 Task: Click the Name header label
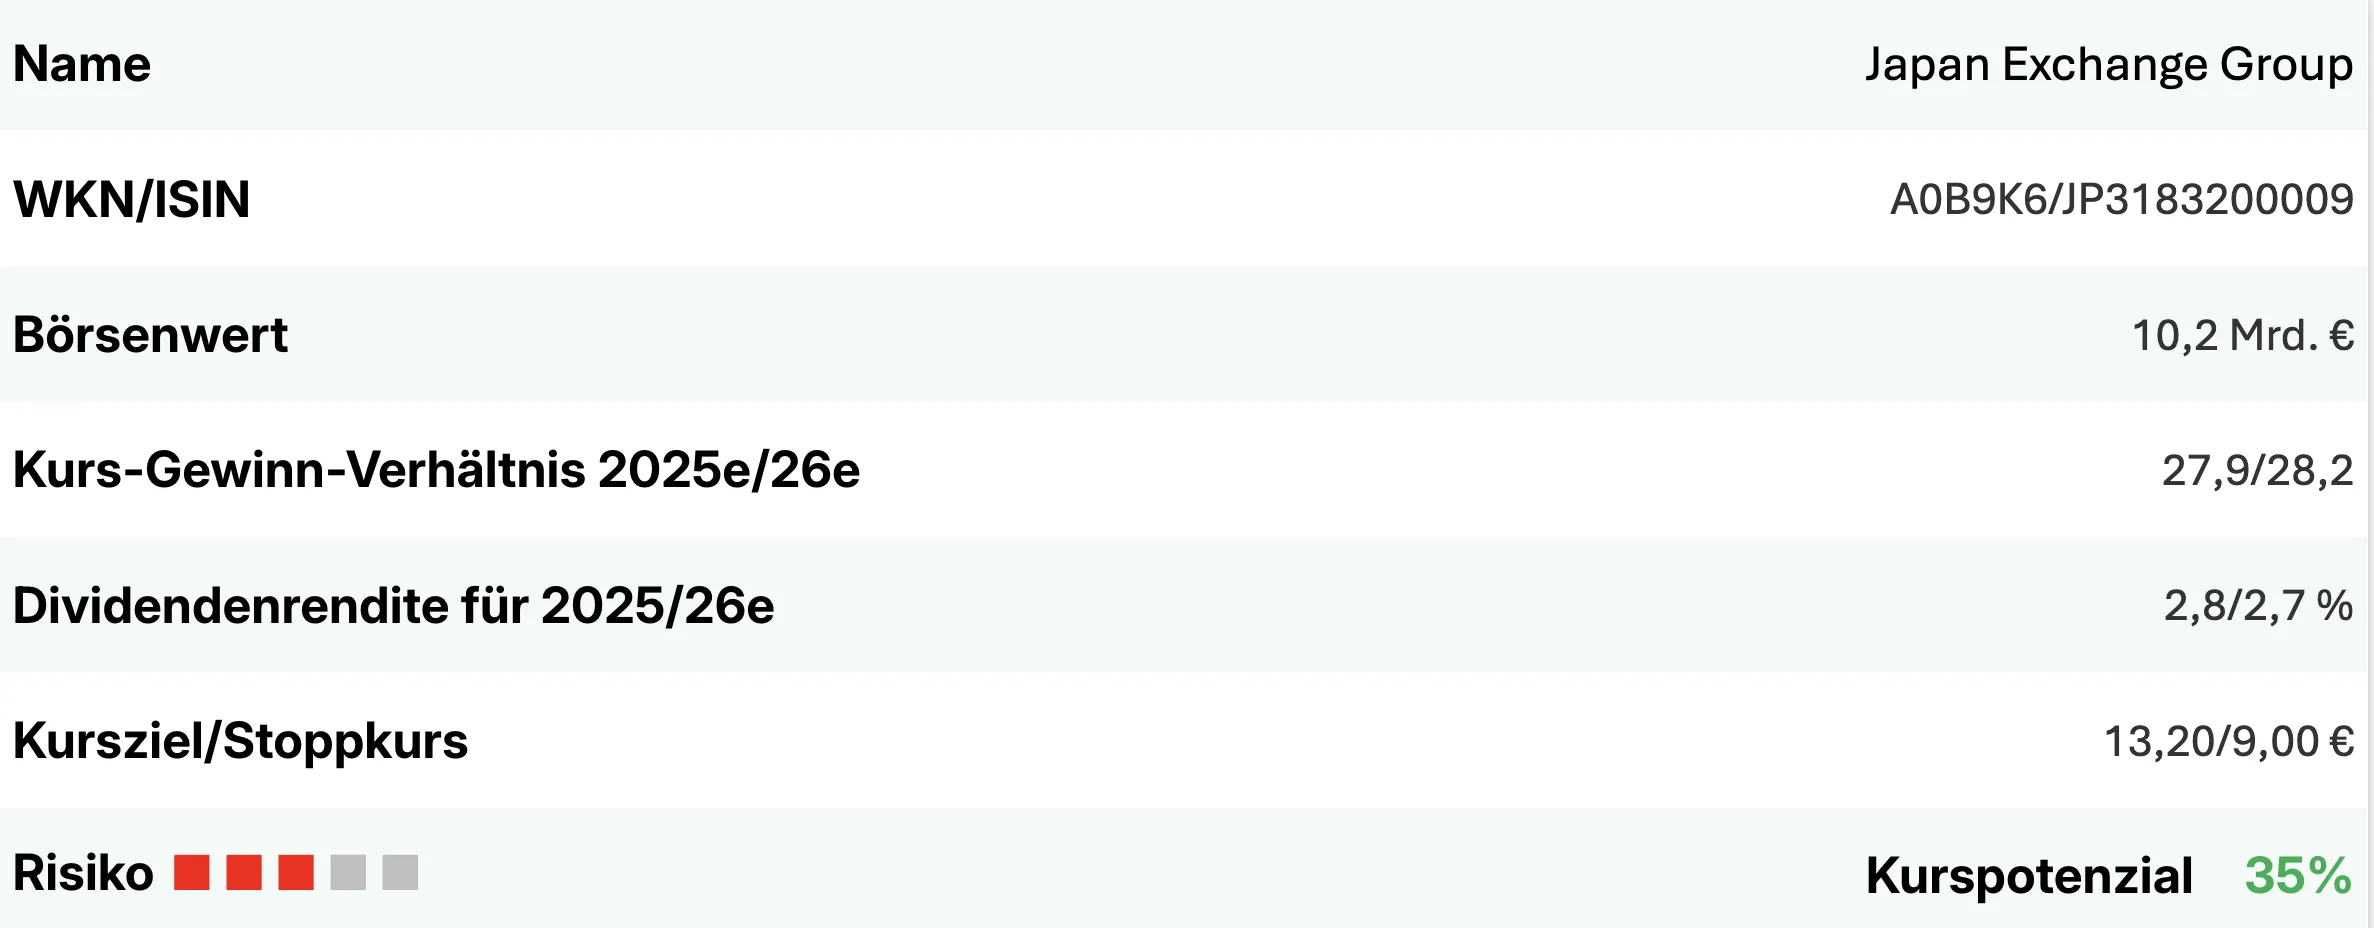coord(82,65)
